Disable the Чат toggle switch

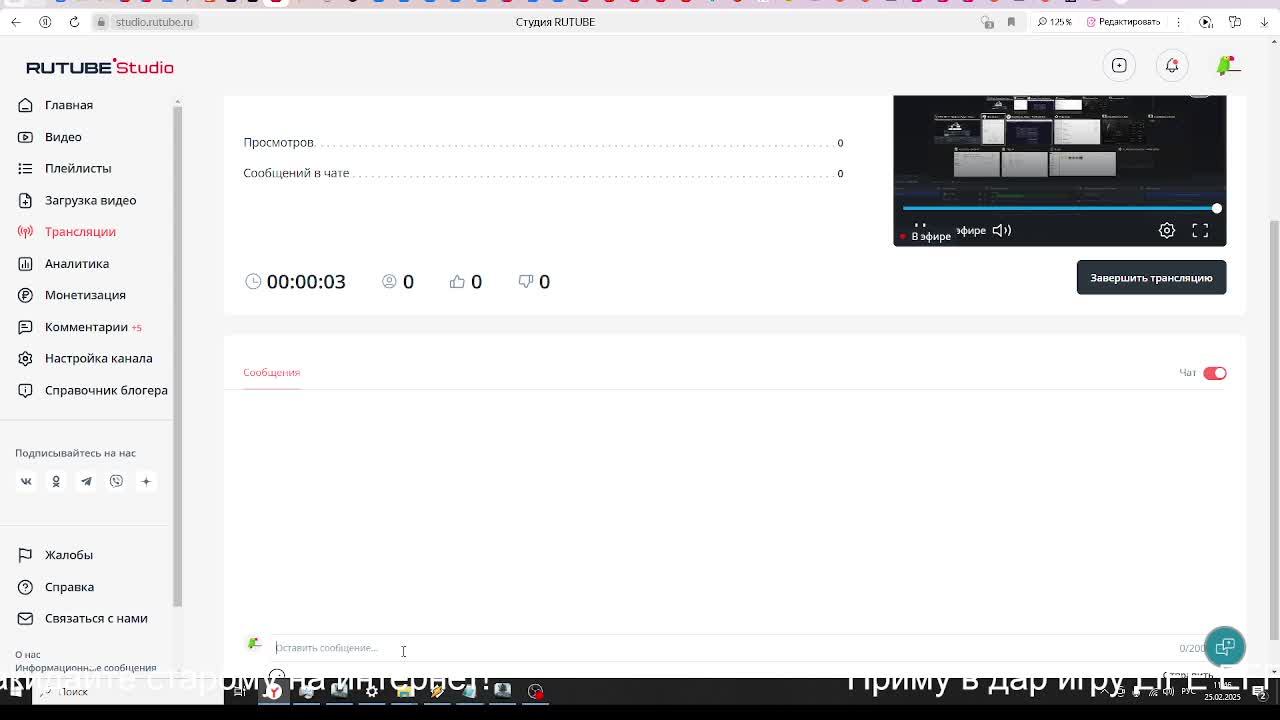tap(1214, 373)
